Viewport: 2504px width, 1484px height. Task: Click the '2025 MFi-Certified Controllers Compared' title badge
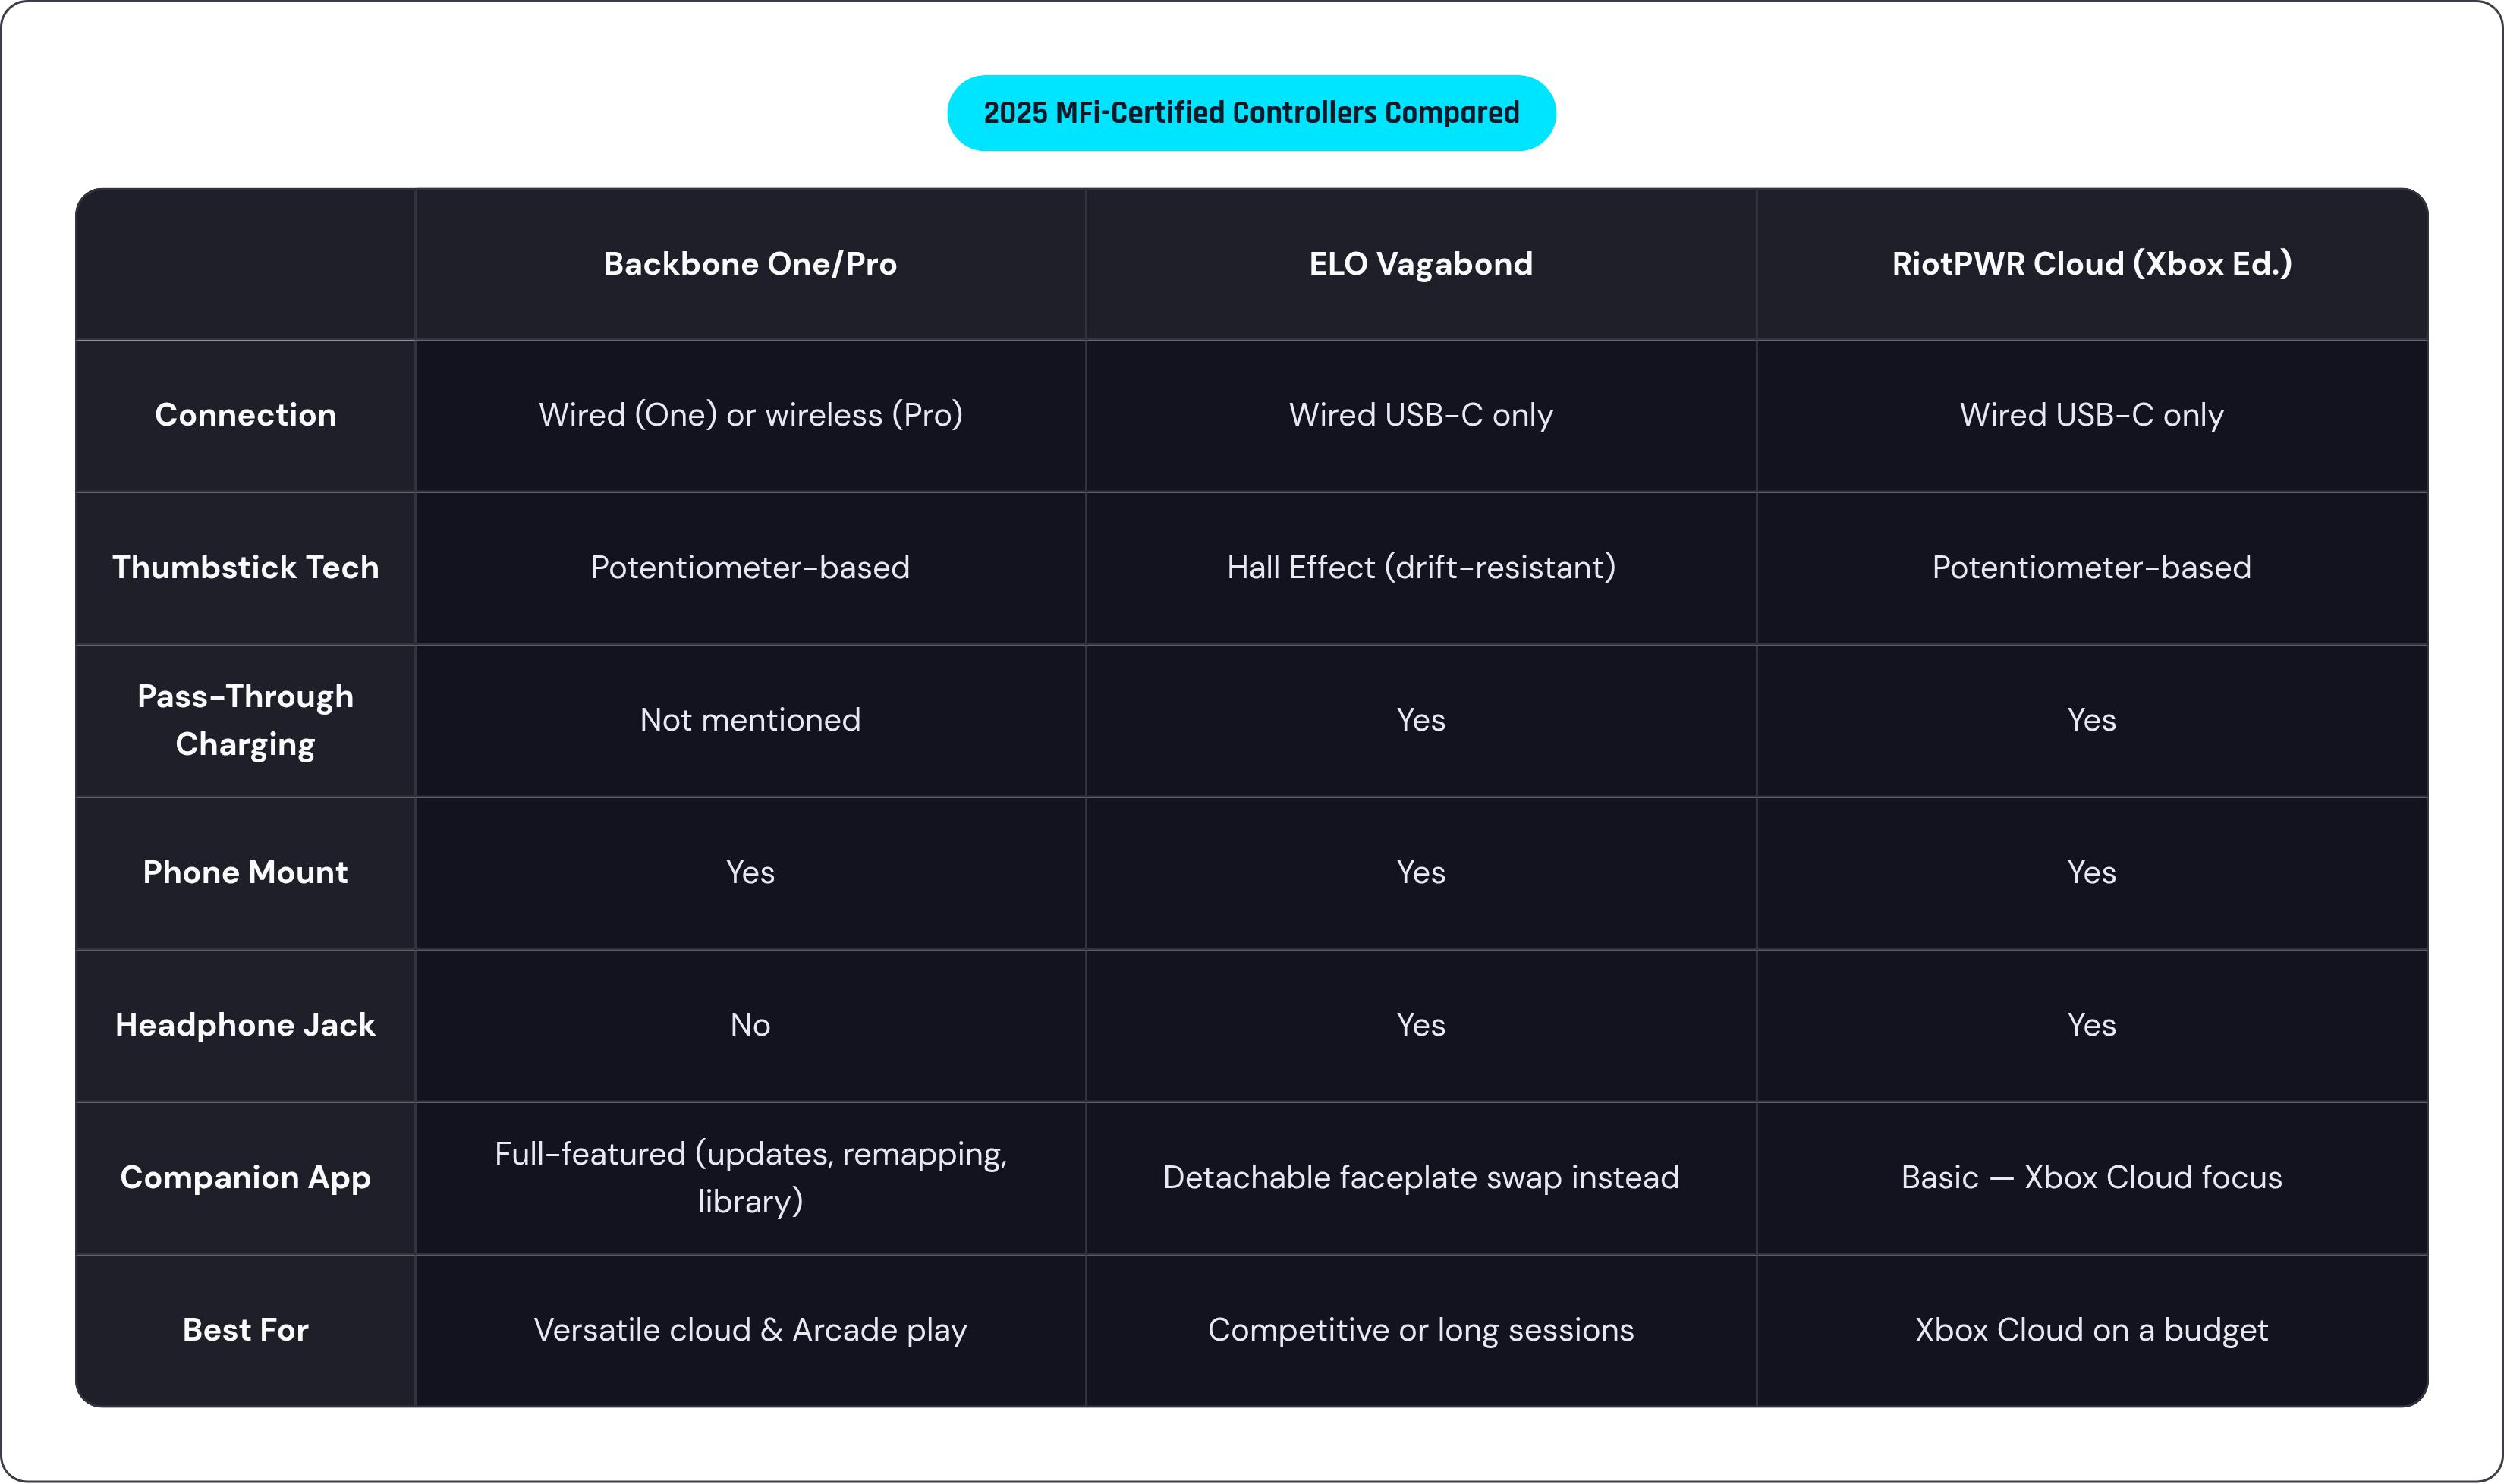1251,113
